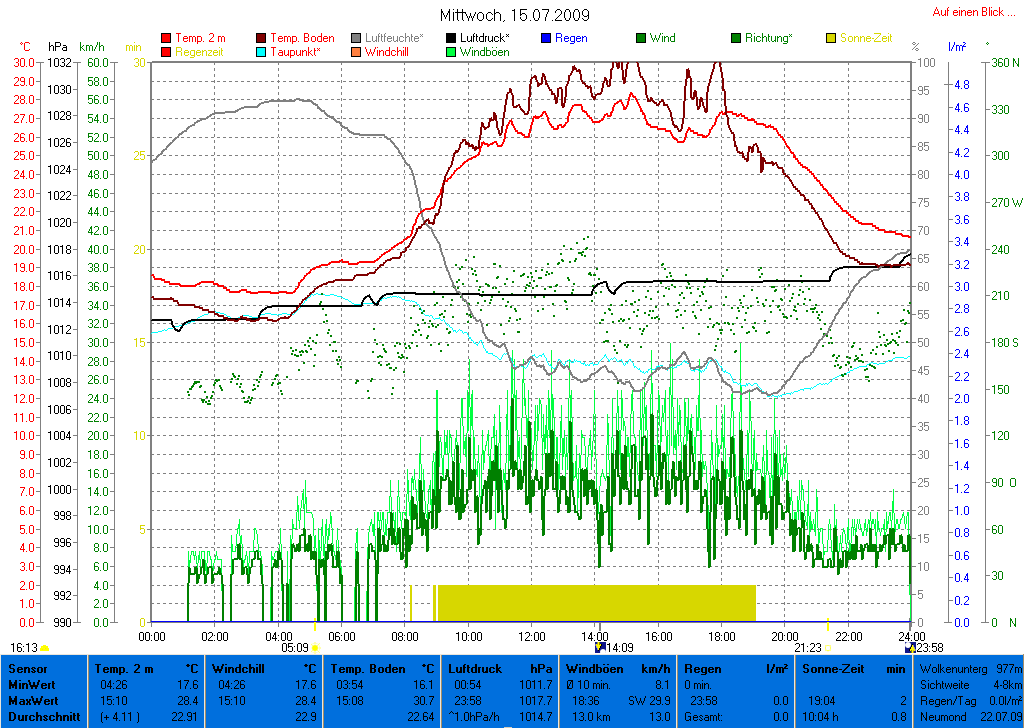The width and height of the screenshot is (1024, 728).
Task: Click the bright green Windböen legend swatch
Action: coord(452,52)
